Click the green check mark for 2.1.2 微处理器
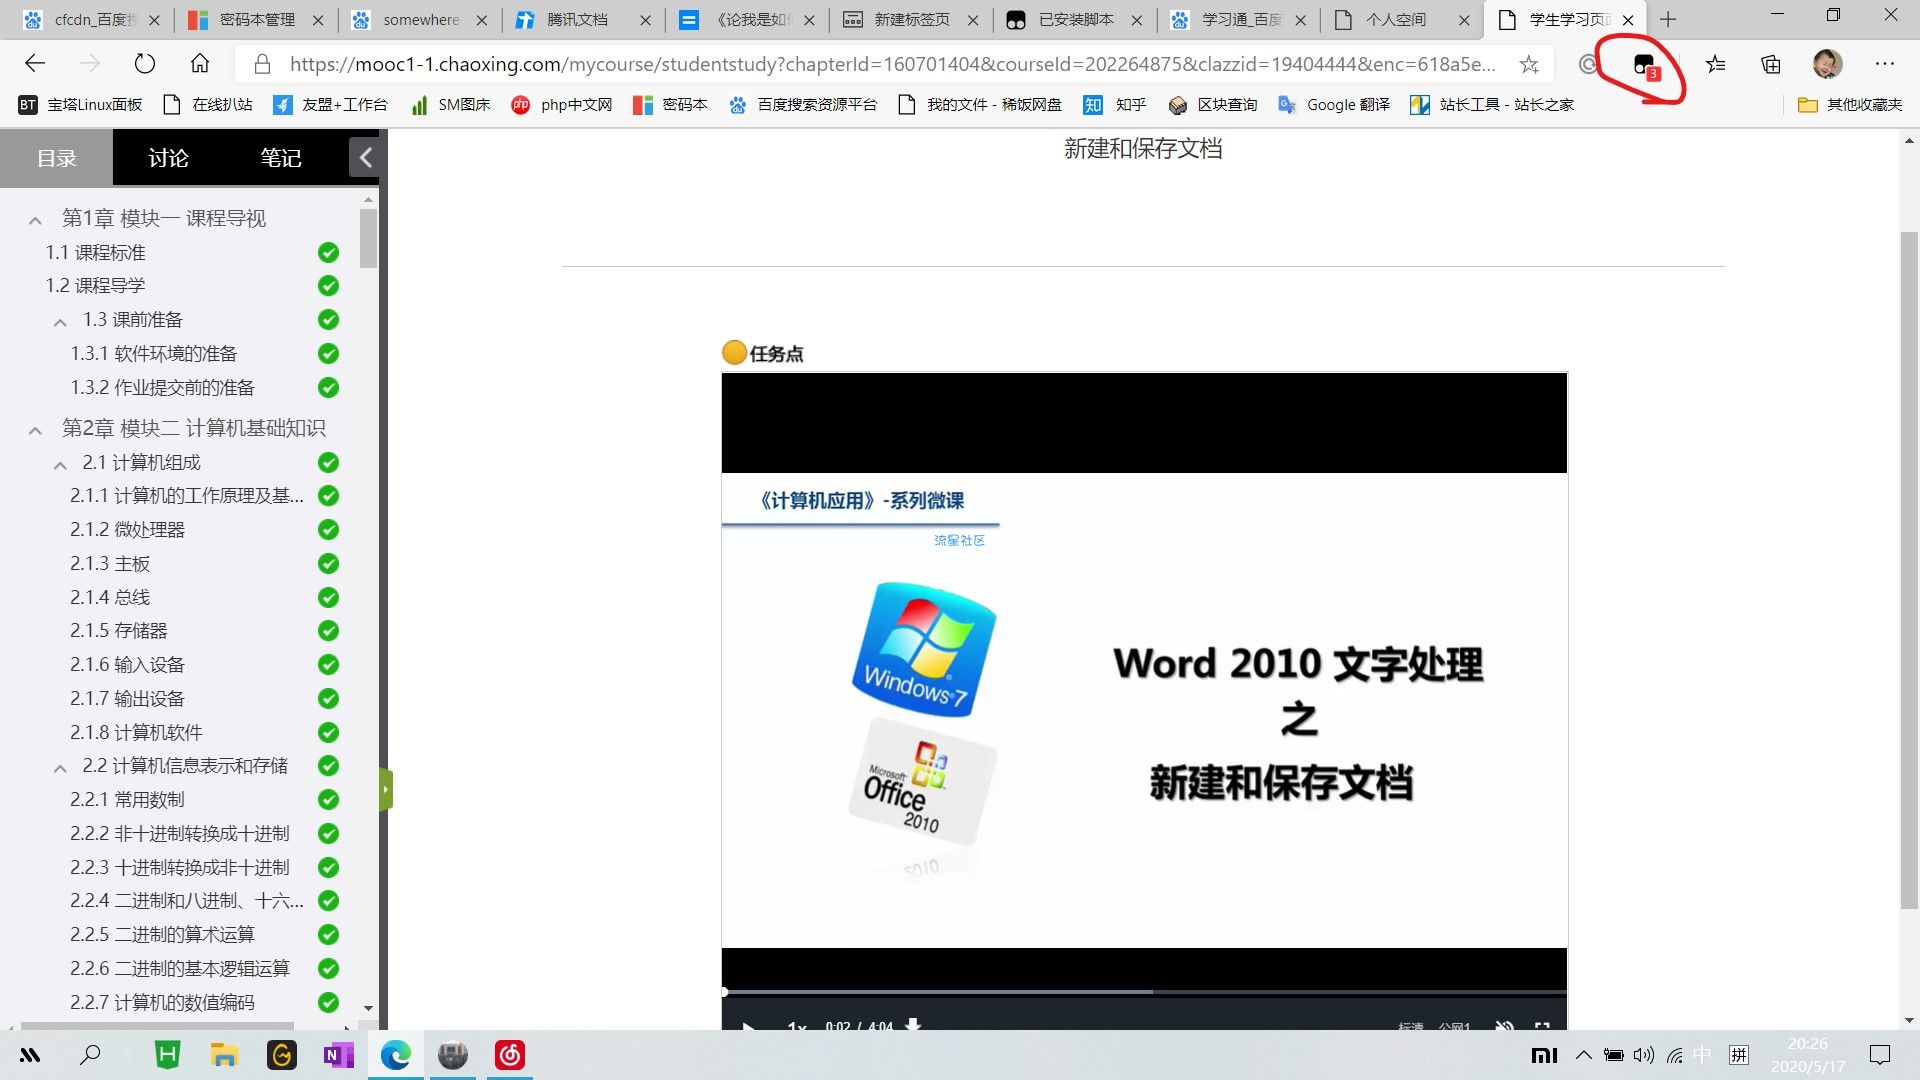The height and width of the screenshot is (1080, 1920). click(x=328, y=530)
